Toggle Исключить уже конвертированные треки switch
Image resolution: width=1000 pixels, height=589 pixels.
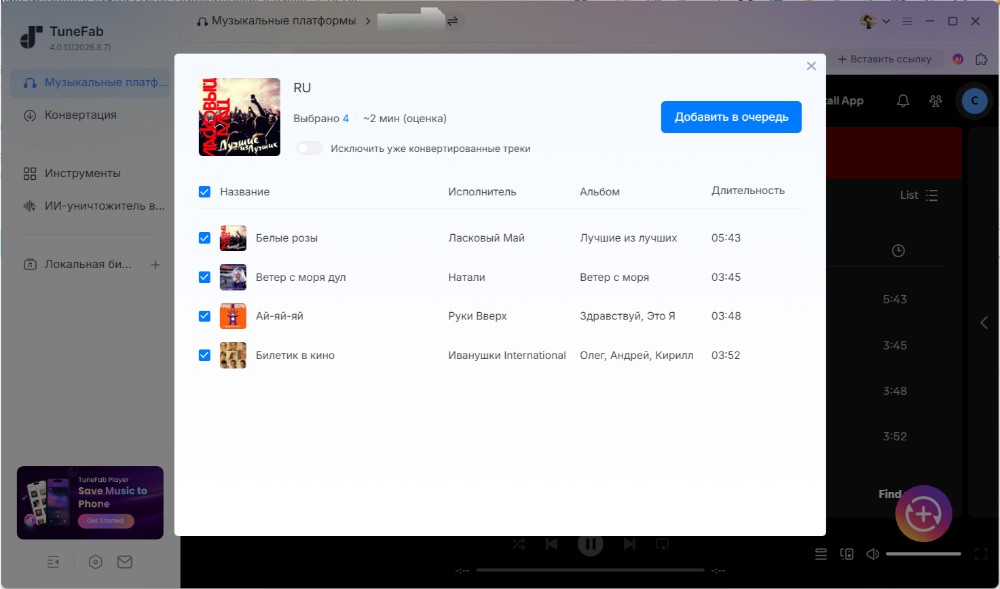pos(309,149)
